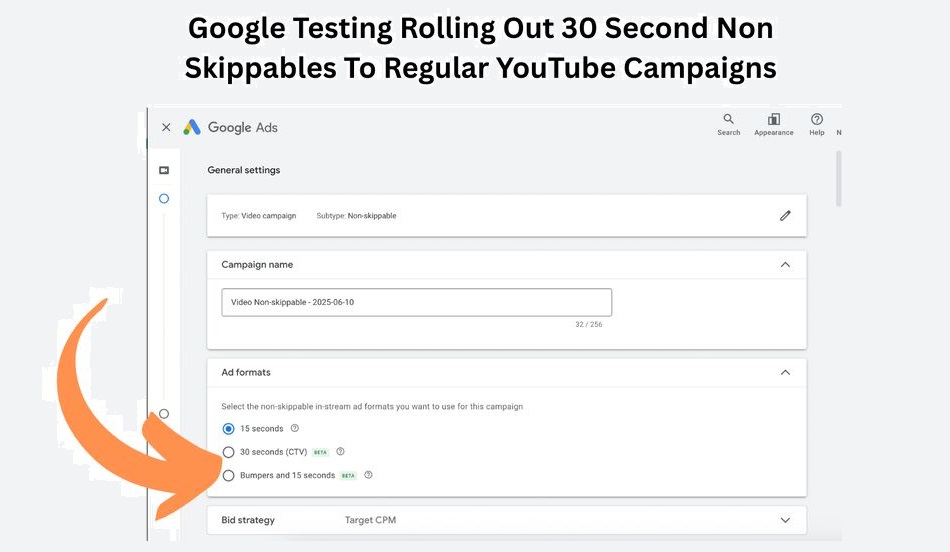
Task: Click the BETA badge beside 30 seconds (CTV)
Action: tap(321, 452)
